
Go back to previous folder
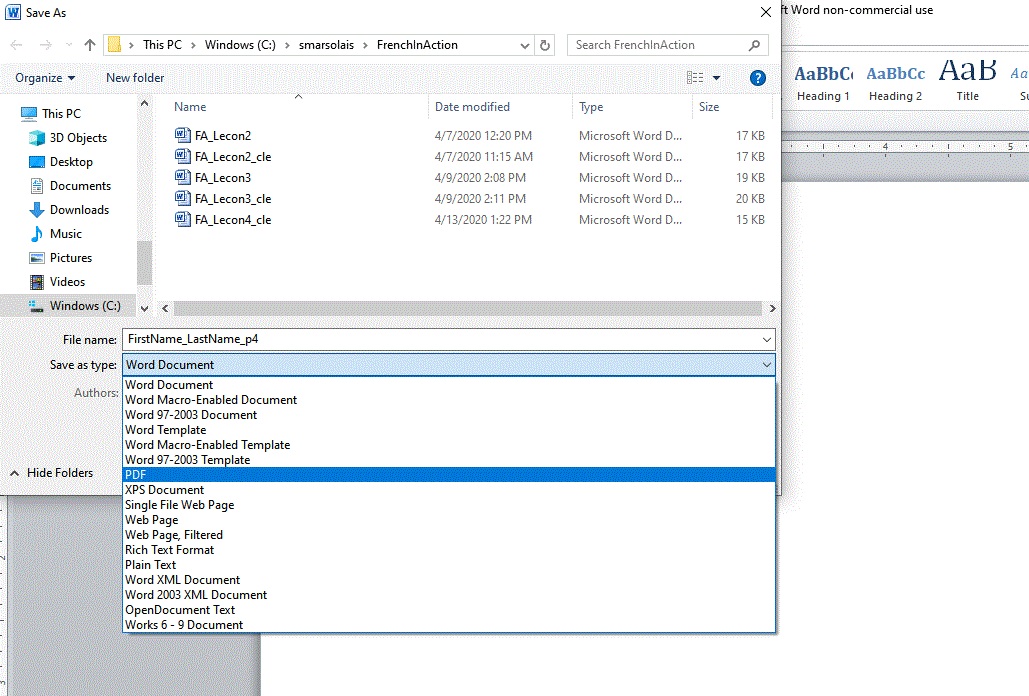(16, 45)
